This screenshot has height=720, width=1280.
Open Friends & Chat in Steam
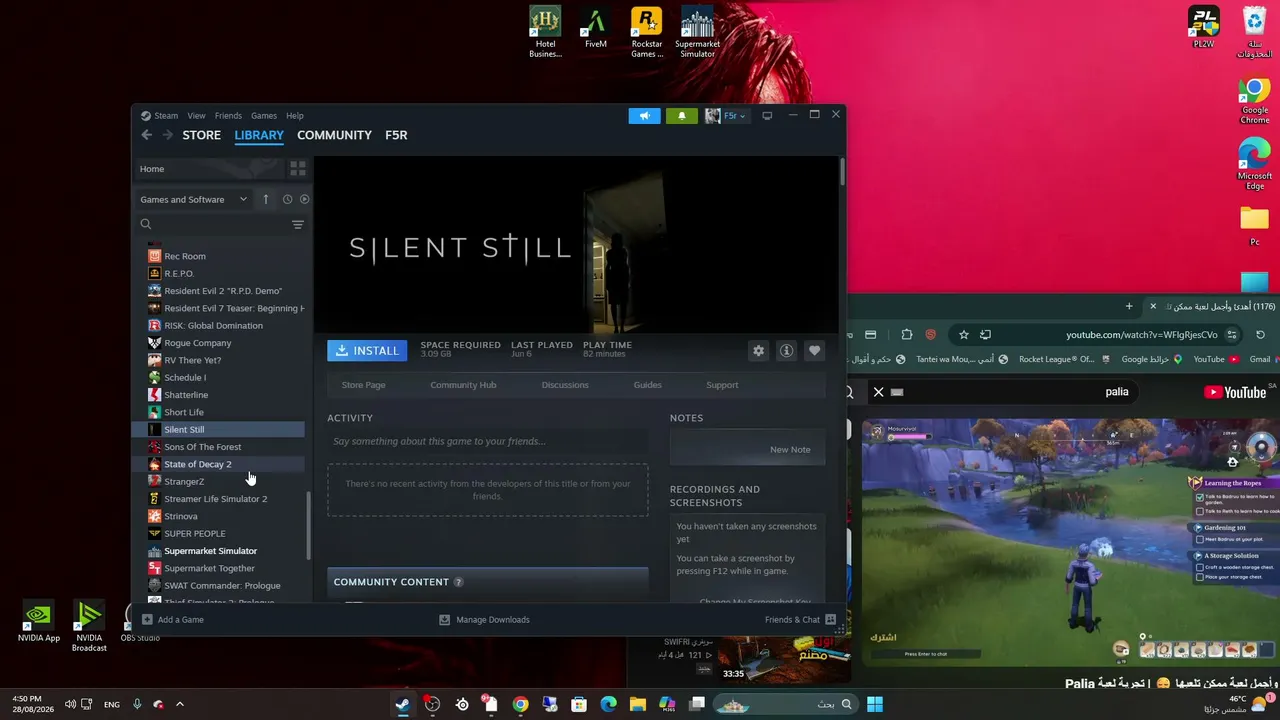pos(800,619)
